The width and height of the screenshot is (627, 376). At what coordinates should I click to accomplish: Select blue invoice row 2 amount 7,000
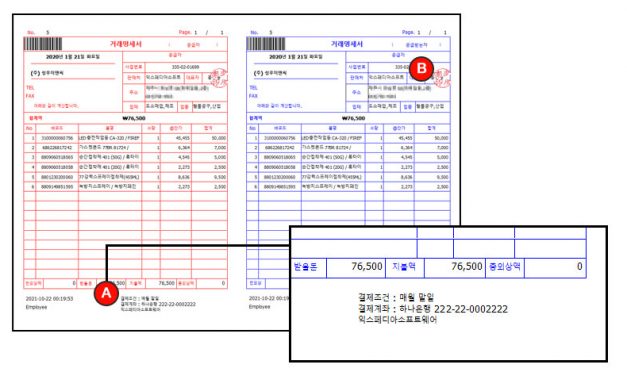pos(443,148)
